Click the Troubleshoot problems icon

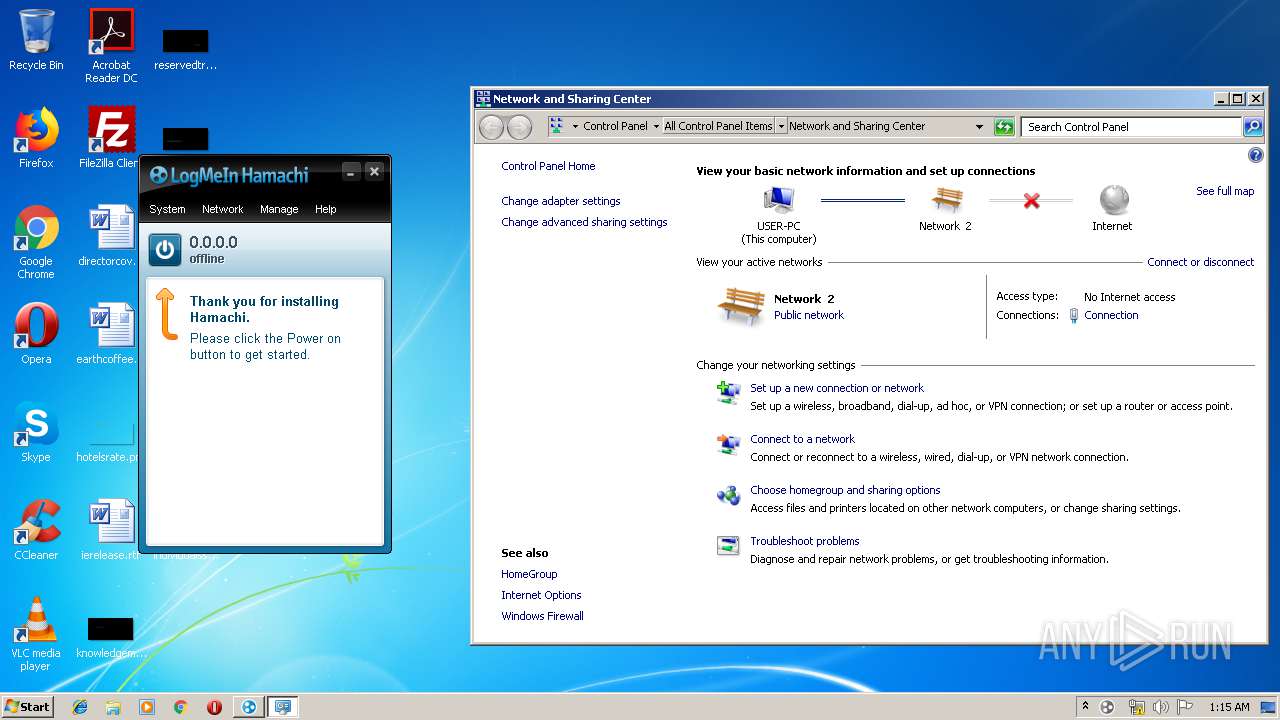728,545
